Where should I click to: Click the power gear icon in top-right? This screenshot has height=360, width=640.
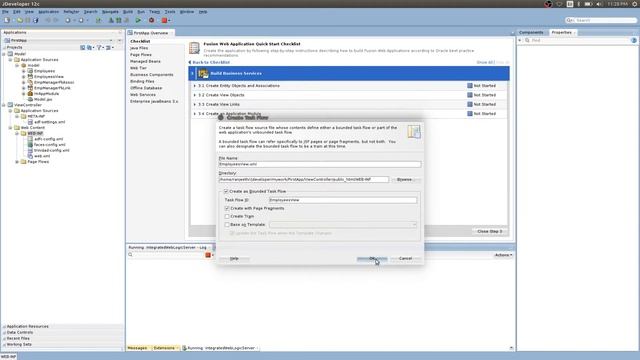(x=635, y=4)
